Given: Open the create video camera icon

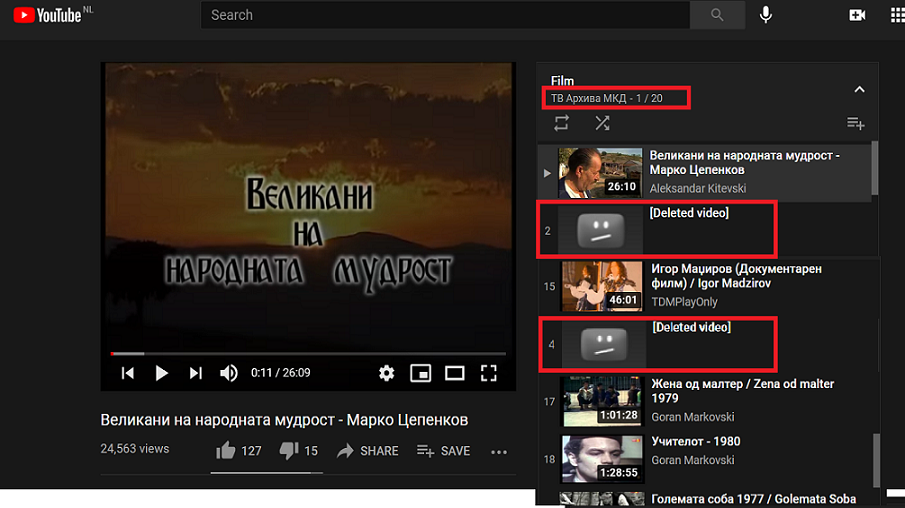Looking at the screenshot, I should [857, 15].
